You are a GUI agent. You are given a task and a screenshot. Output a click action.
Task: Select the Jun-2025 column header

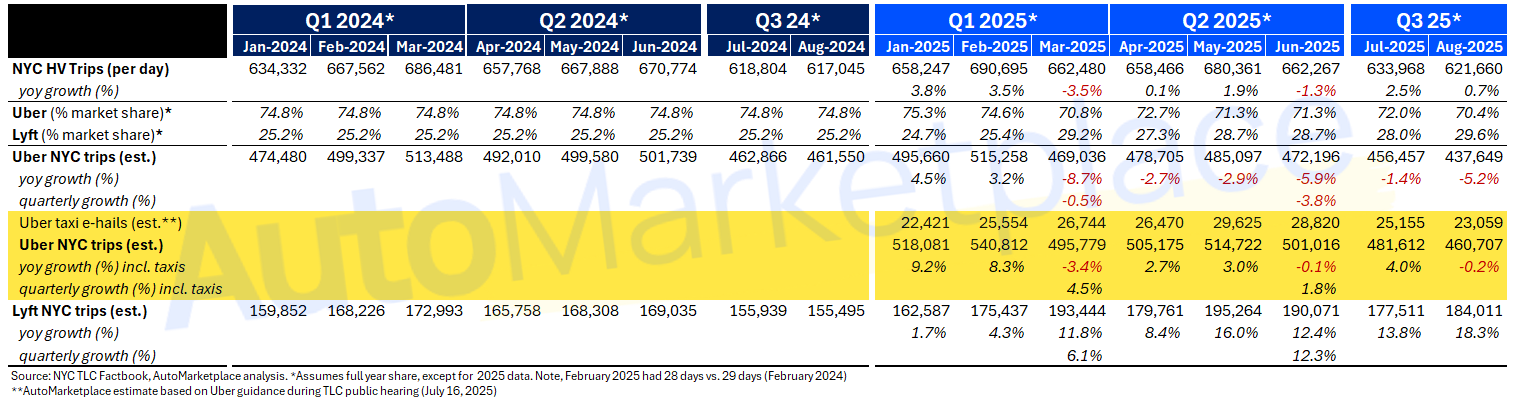coord(1305,46)
